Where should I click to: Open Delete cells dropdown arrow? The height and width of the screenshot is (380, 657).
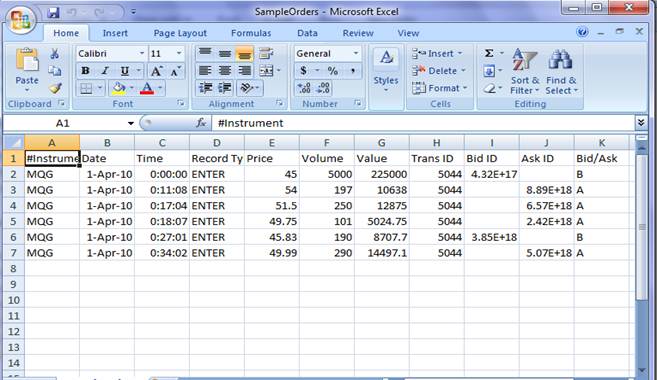coord(463,71)
